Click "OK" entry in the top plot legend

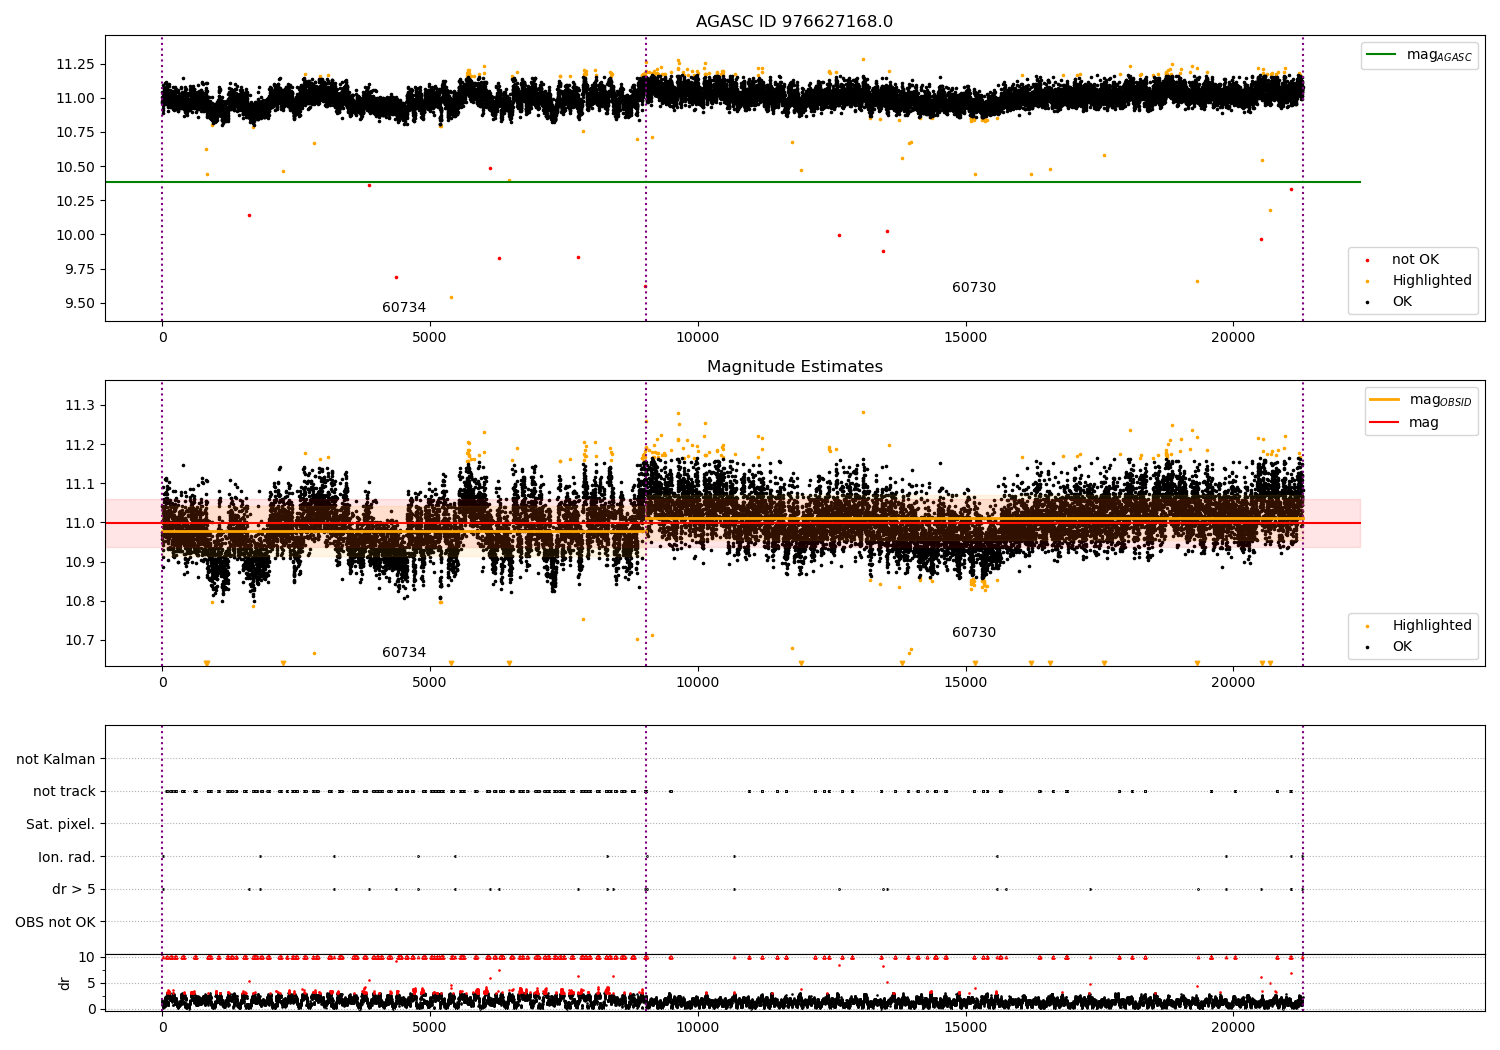1402,302
